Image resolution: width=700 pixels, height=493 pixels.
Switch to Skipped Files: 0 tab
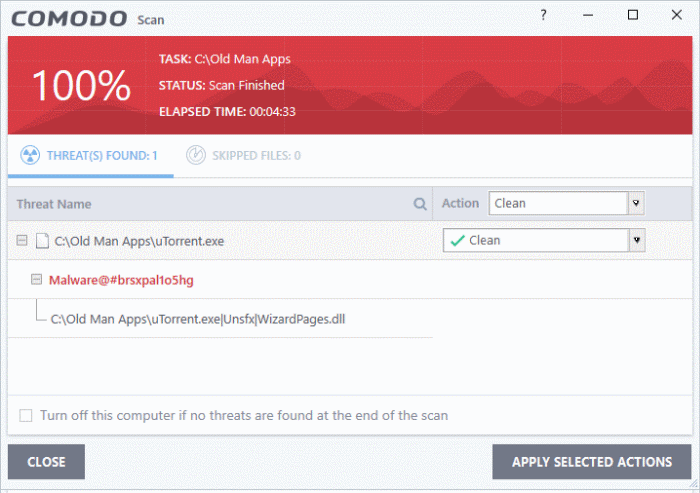[244, 155]
